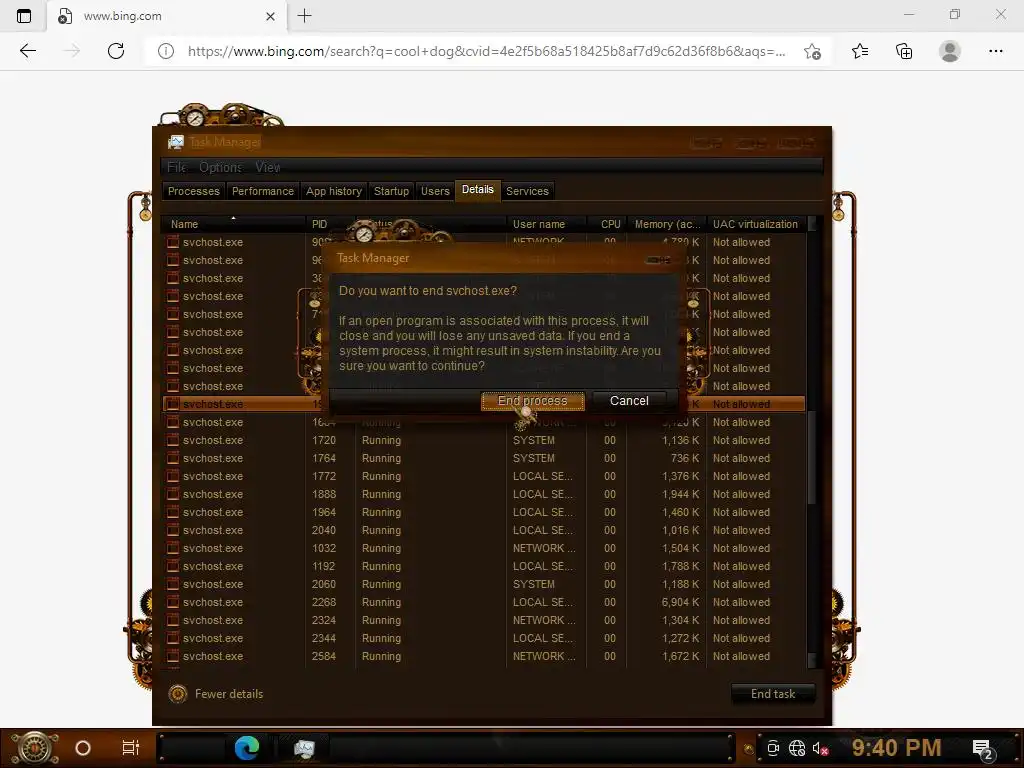
Task: Refresh the Bing page
Action: tap(116, 51)
